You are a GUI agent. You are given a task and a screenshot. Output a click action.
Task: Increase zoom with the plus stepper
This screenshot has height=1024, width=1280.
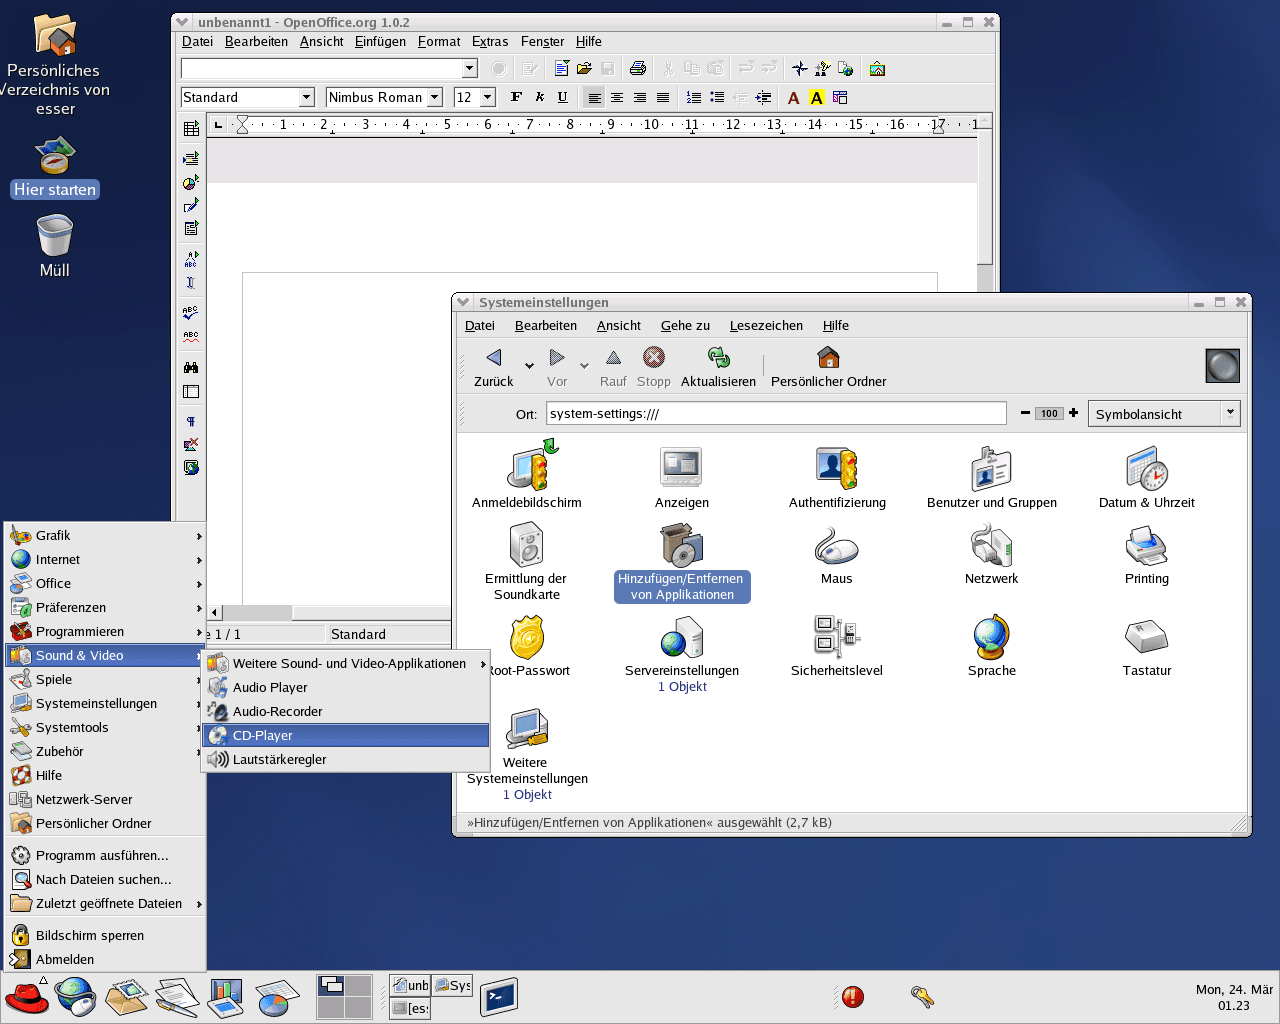point(1072,413)
